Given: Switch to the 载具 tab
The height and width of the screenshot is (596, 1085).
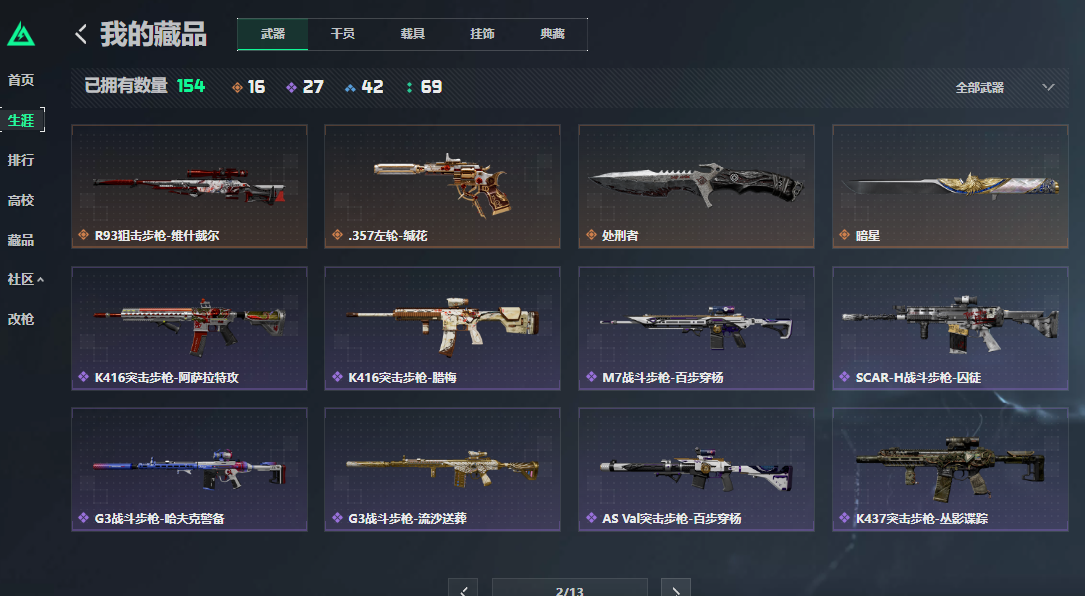Looking at the screenshot, I should tap(412, 34).
